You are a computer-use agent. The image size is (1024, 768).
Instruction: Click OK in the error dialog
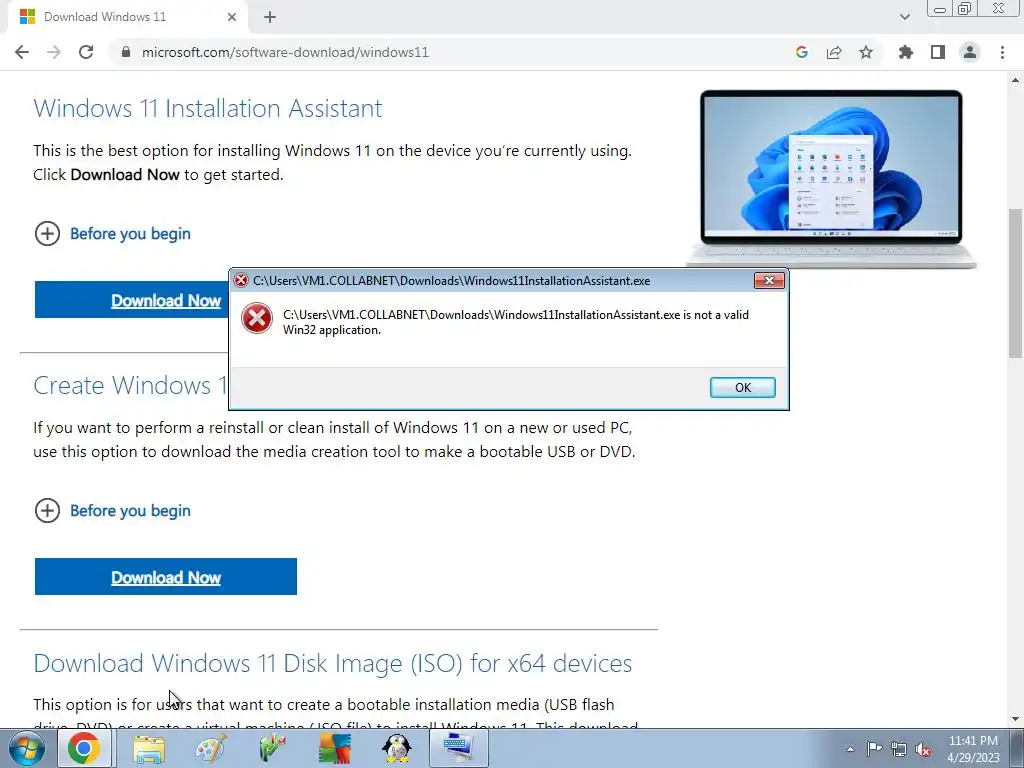point(743,387)
